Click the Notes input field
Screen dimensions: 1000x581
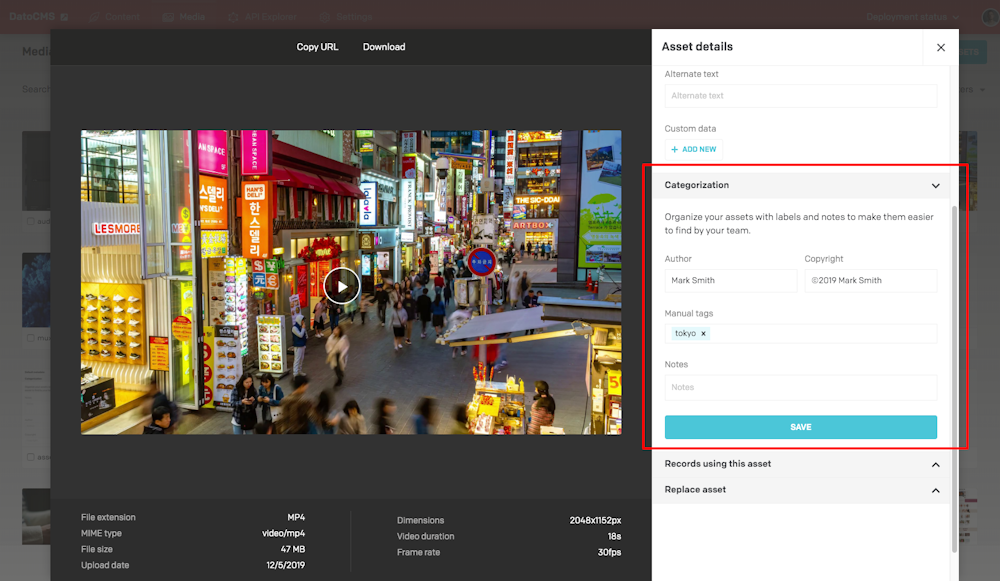coord(800,388)
